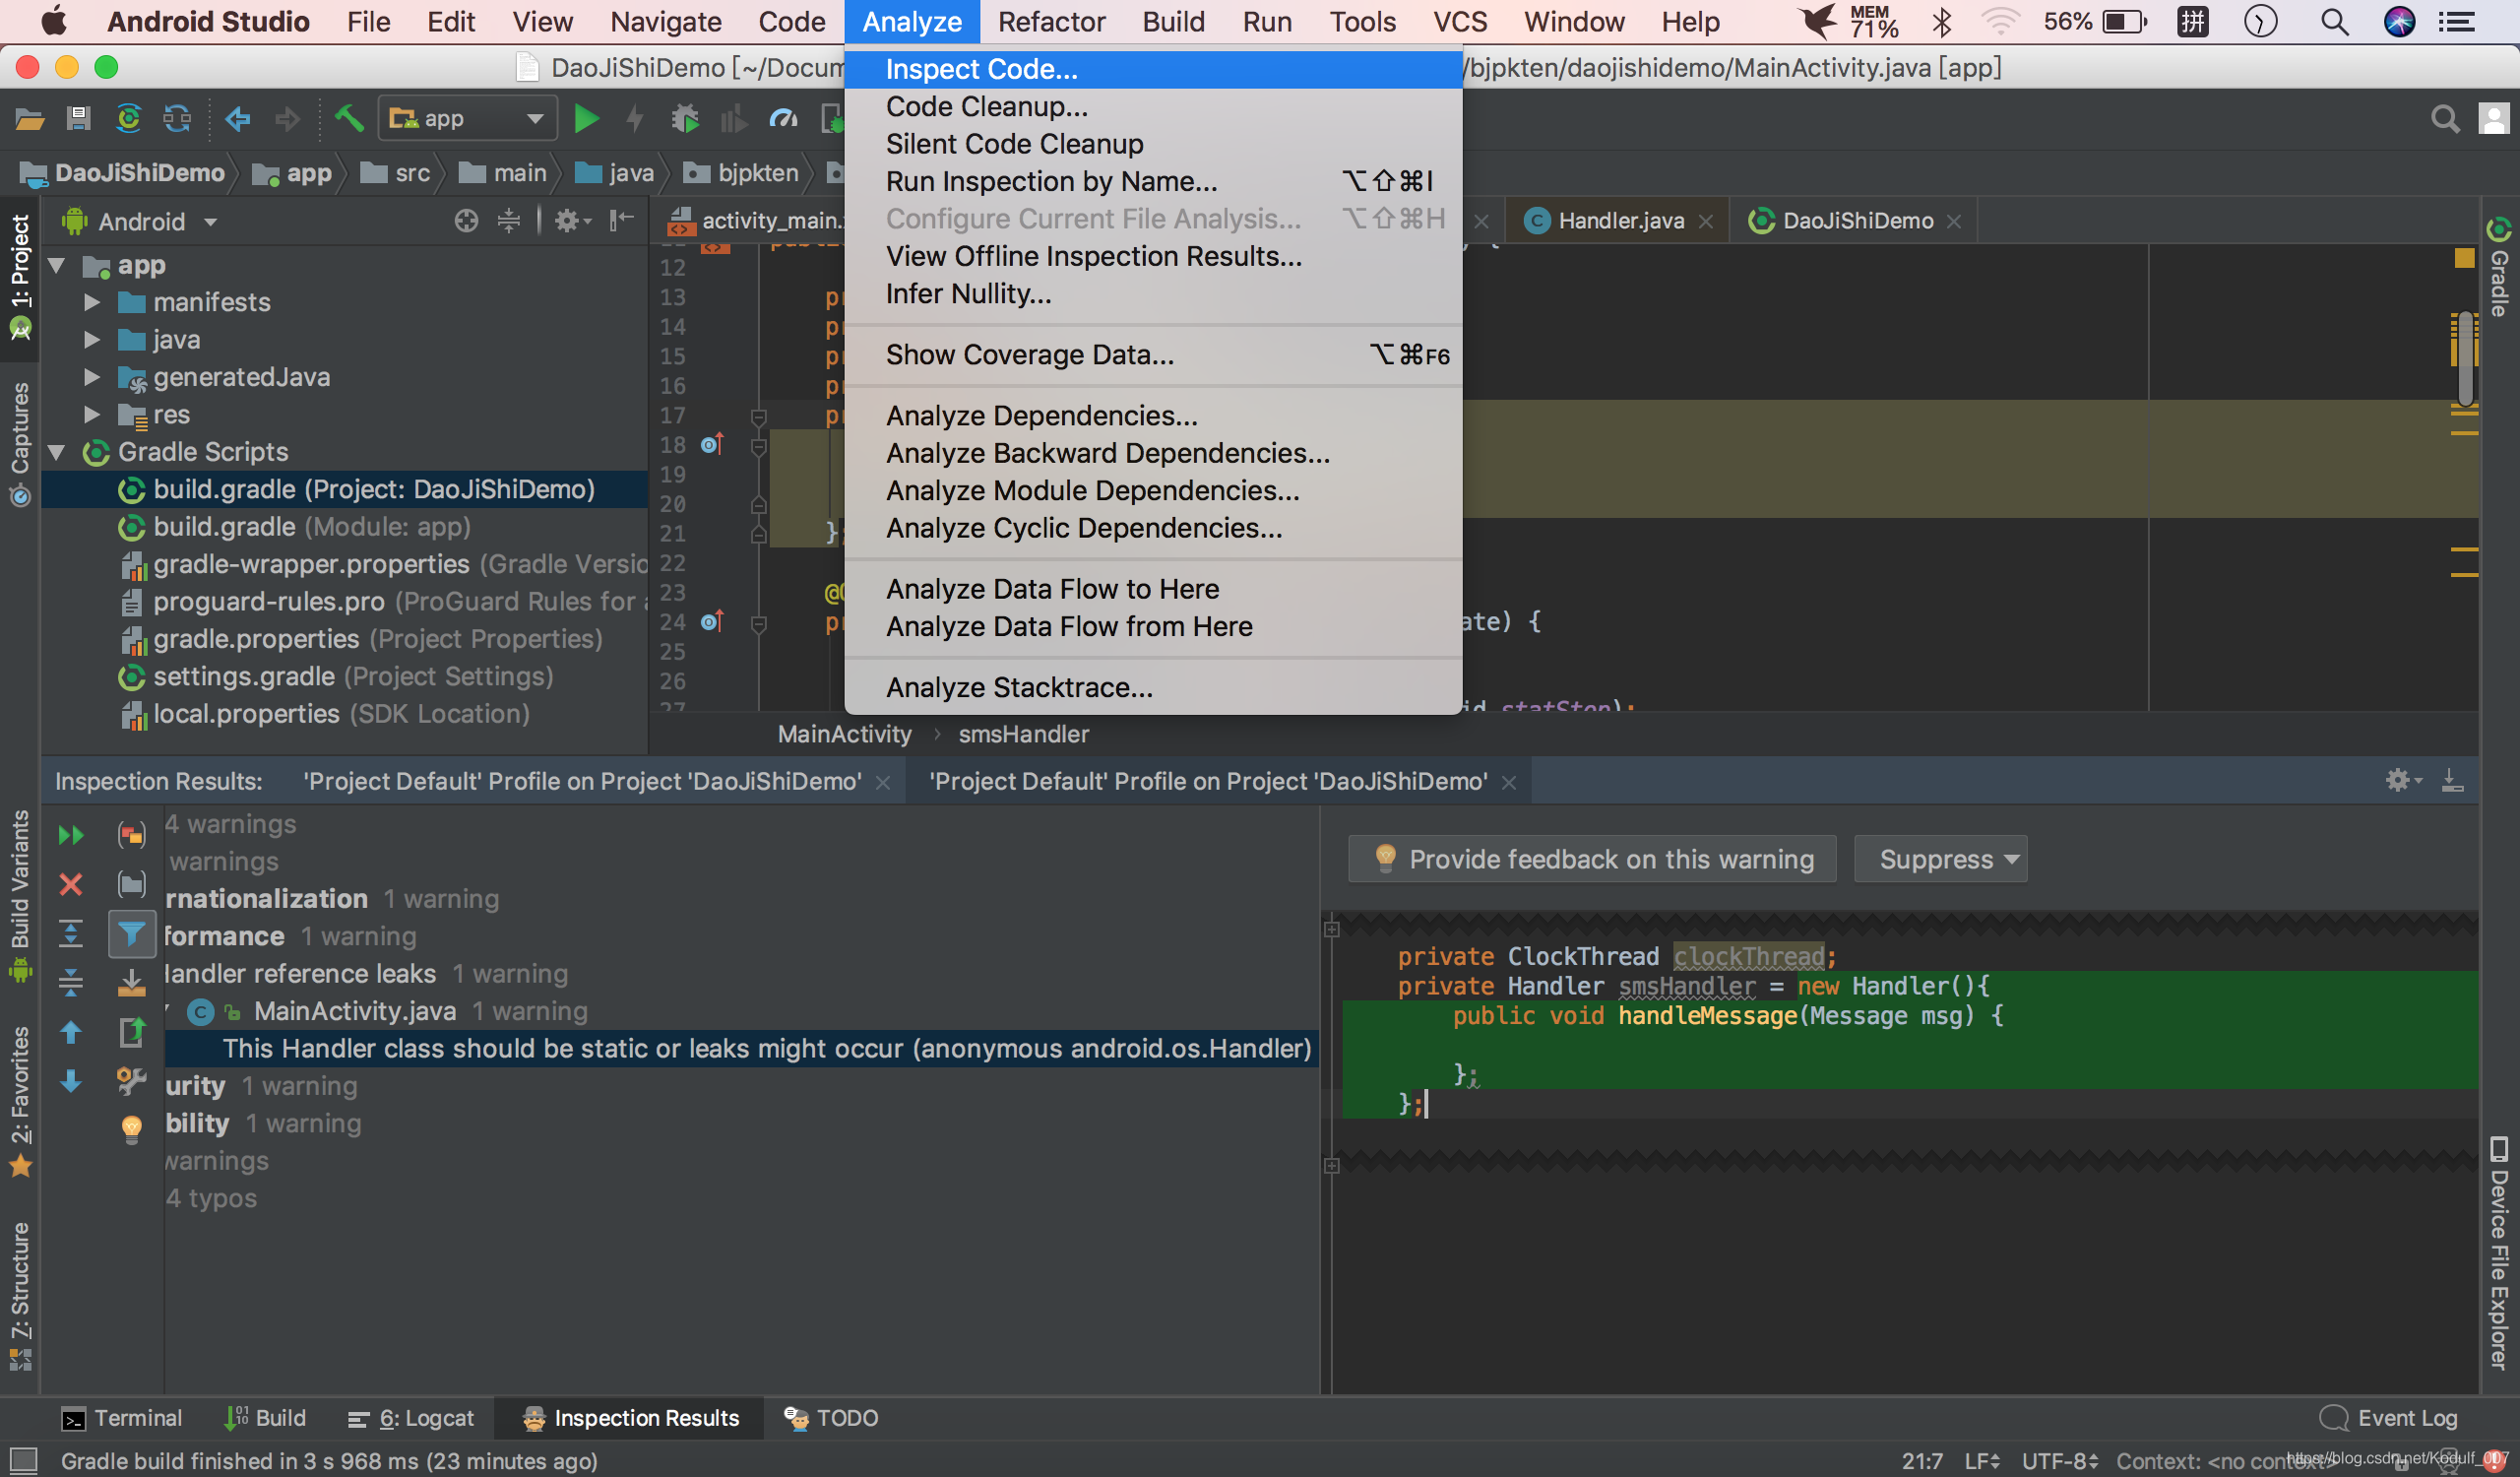Click the Synchronize refresh arrows icon
The width and height of the screenshot is (2520, 1477).
coord(178,119)
